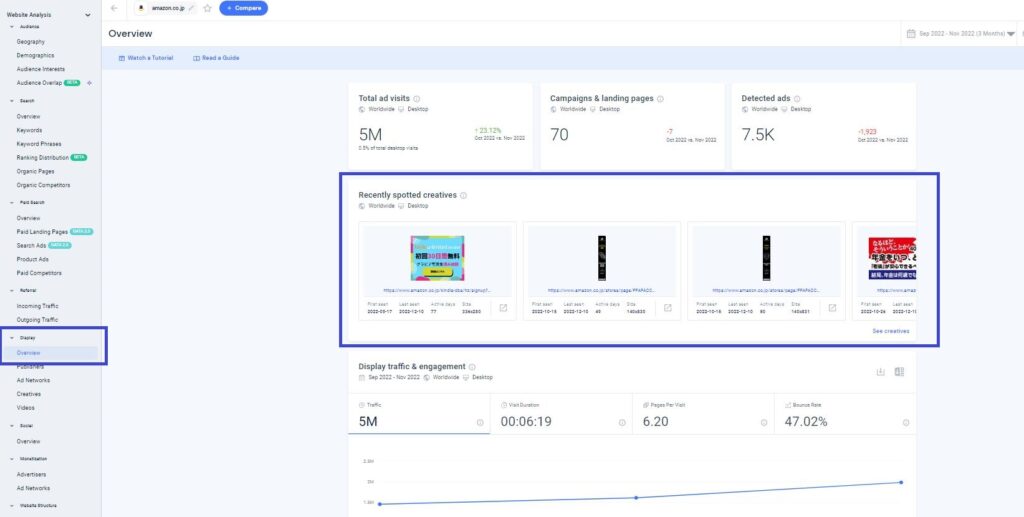
Task: Open Overview under Paid Search section
Action: (x=28, y=218)
